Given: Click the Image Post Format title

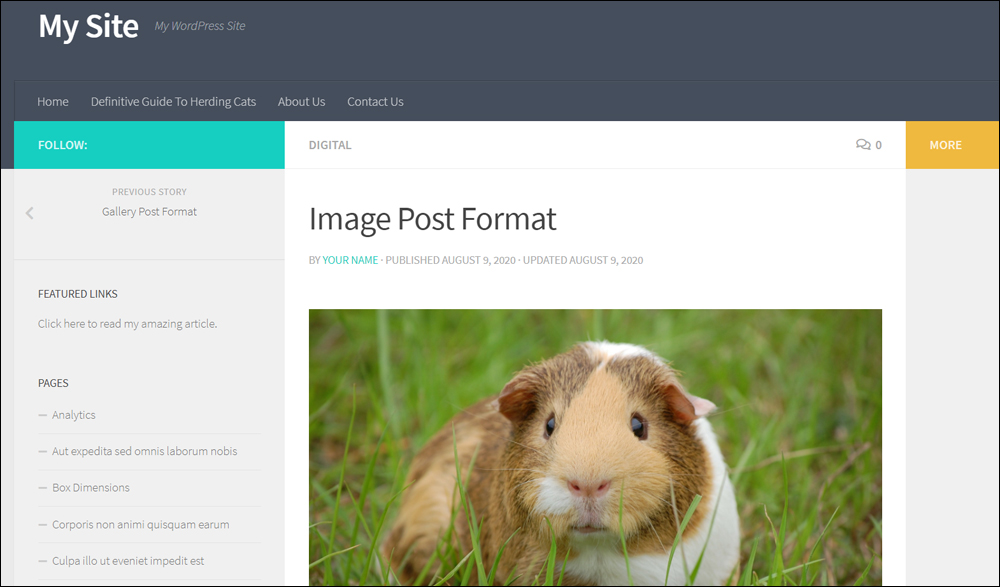Looking at the screenshot, I should click(x=432, y=219).
